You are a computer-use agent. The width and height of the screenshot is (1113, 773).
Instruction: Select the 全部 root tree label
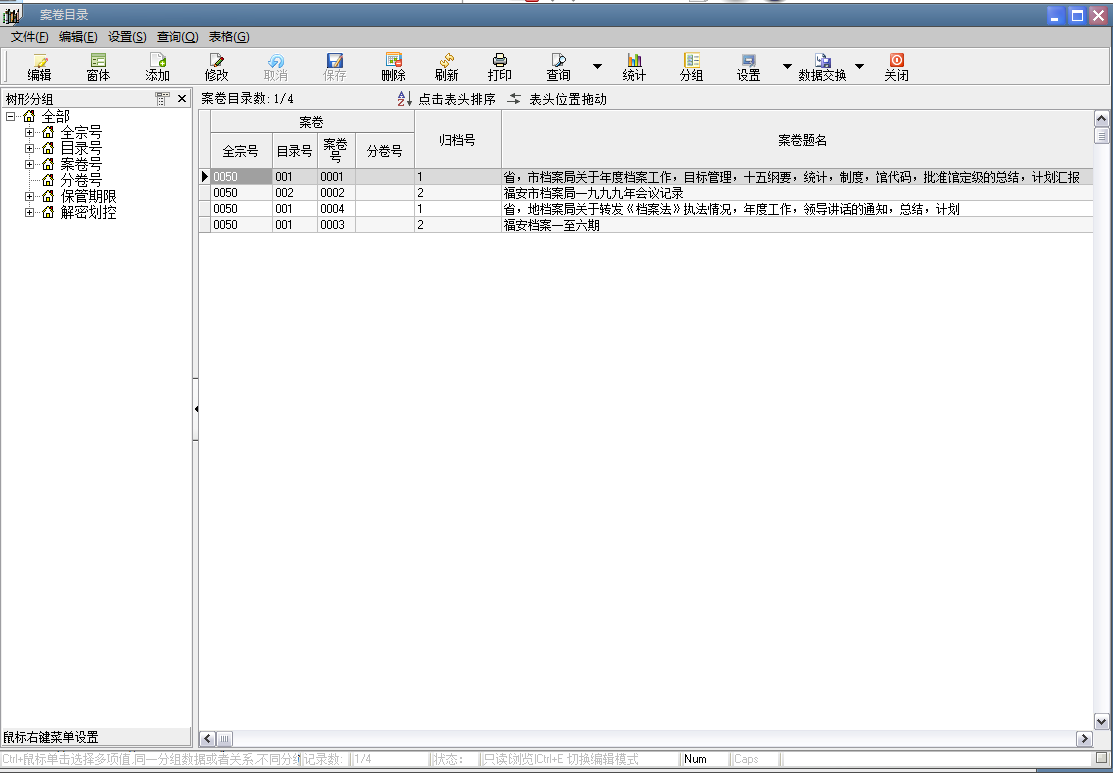click(55, 116)
